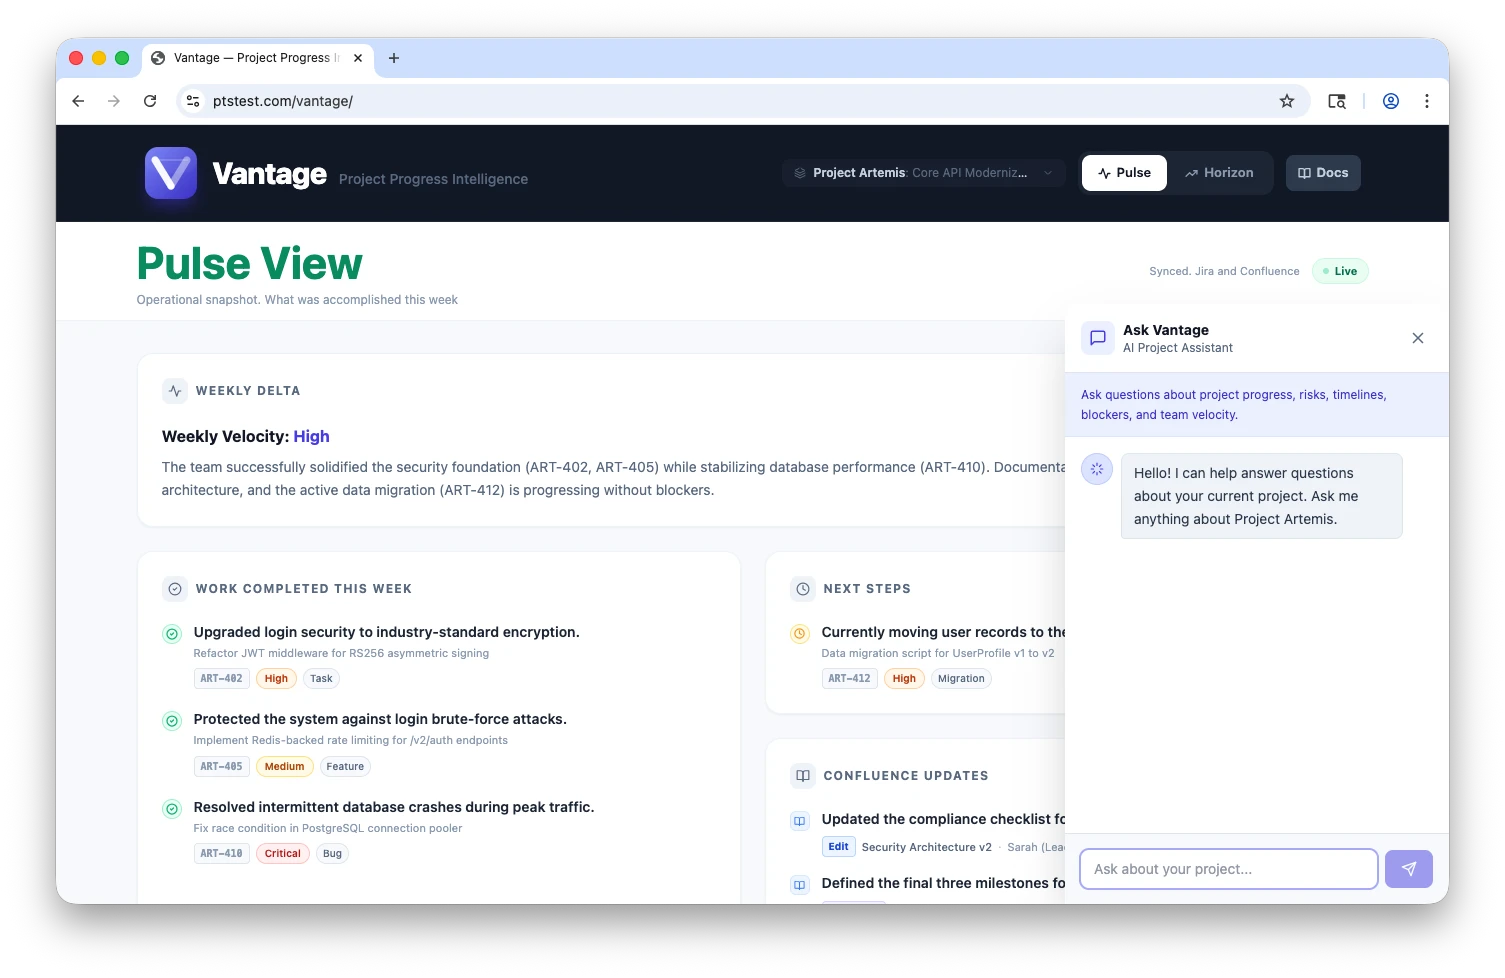Click the Vantage logo icon
Screen dimensions: 1505x978
(x=170, y=173)
